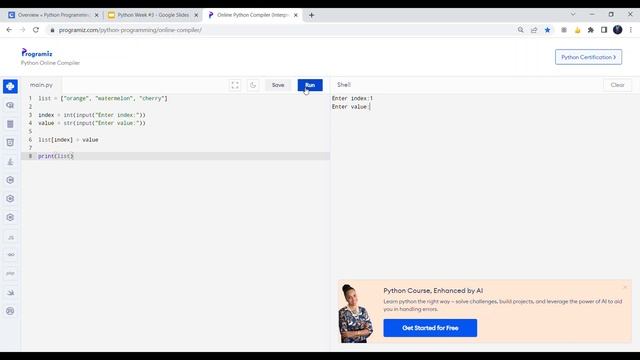Toggle dark mode with the moon icon
640x360 pixels.
coord(253,85)
